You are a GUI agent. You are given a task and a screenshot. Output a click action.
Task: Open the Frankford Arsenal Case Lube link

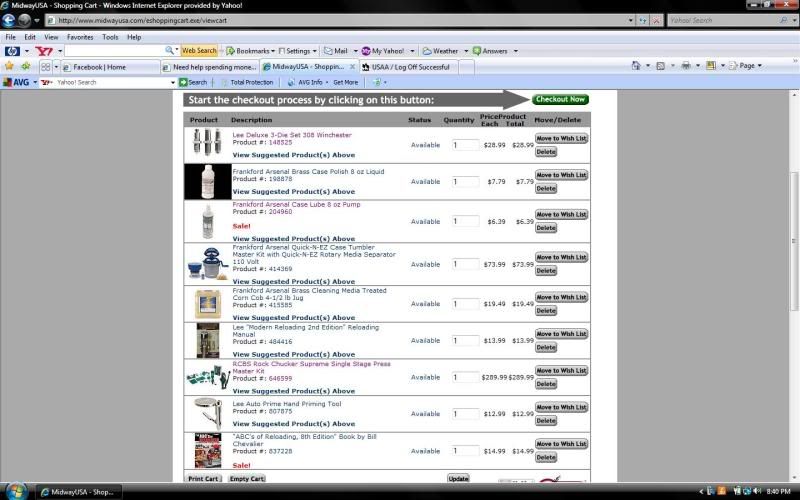pos(296,205)
